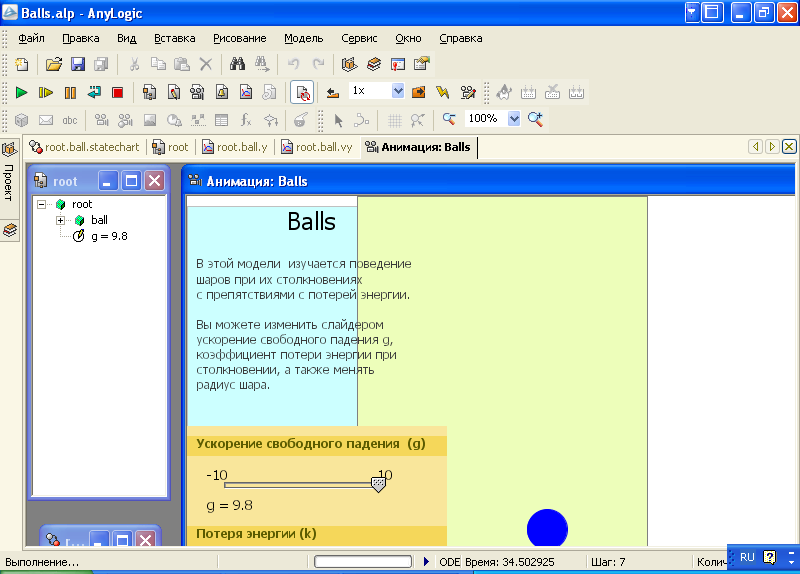This screenshot has height=574, width=800.
Task: Switch to the root tab
Action: coord(171,147)
